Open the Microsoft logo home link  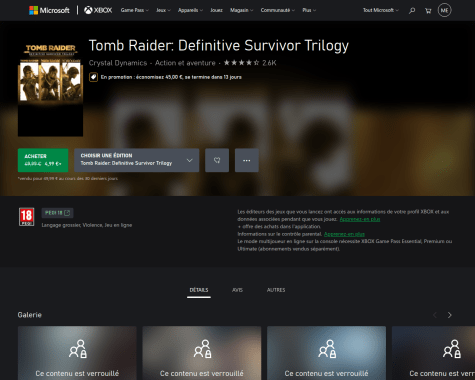click(x=49, y=10)
